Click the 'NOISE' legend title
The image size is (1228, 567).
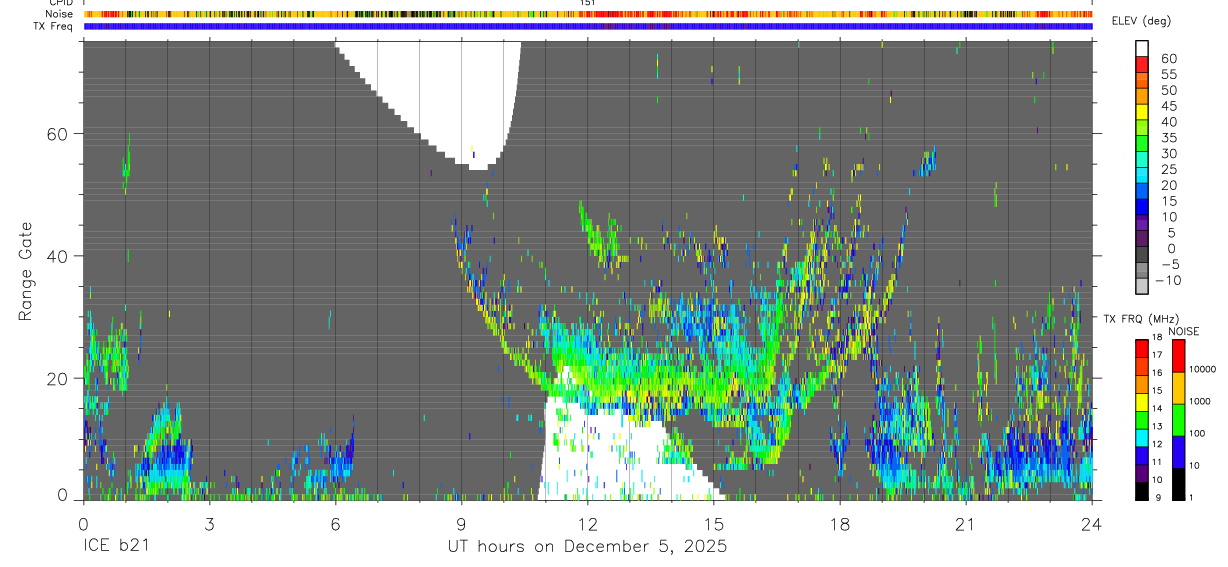[1183, 331]
